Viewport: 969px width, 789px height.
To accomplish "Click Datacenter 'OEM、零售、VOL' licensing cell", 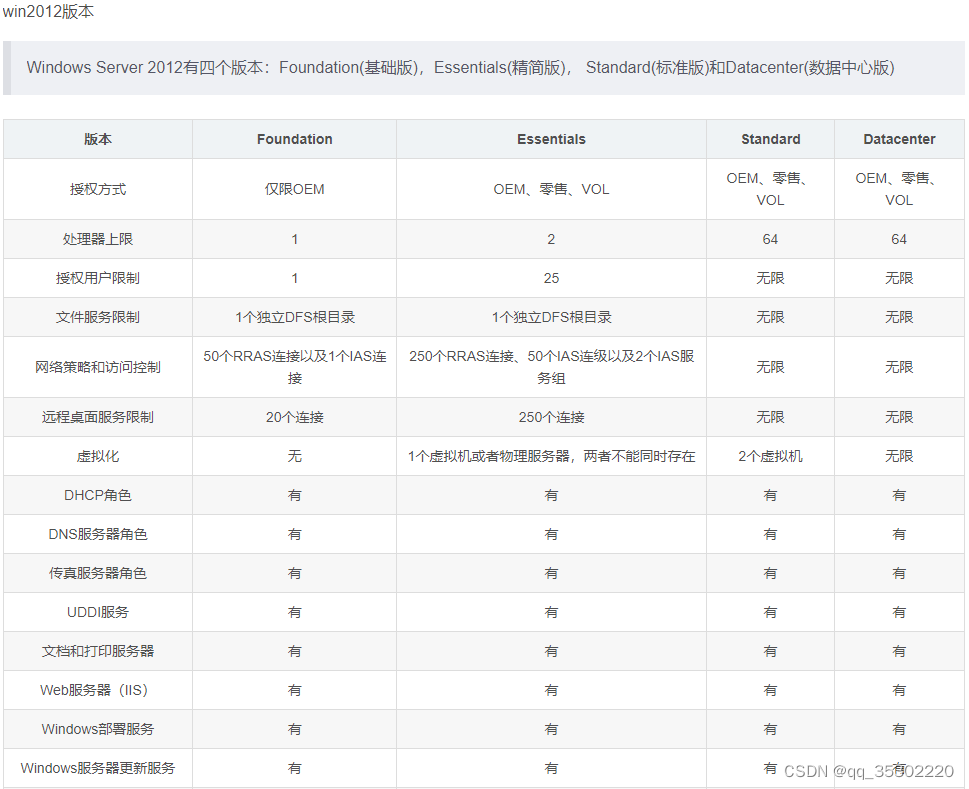I will (899, 189).
